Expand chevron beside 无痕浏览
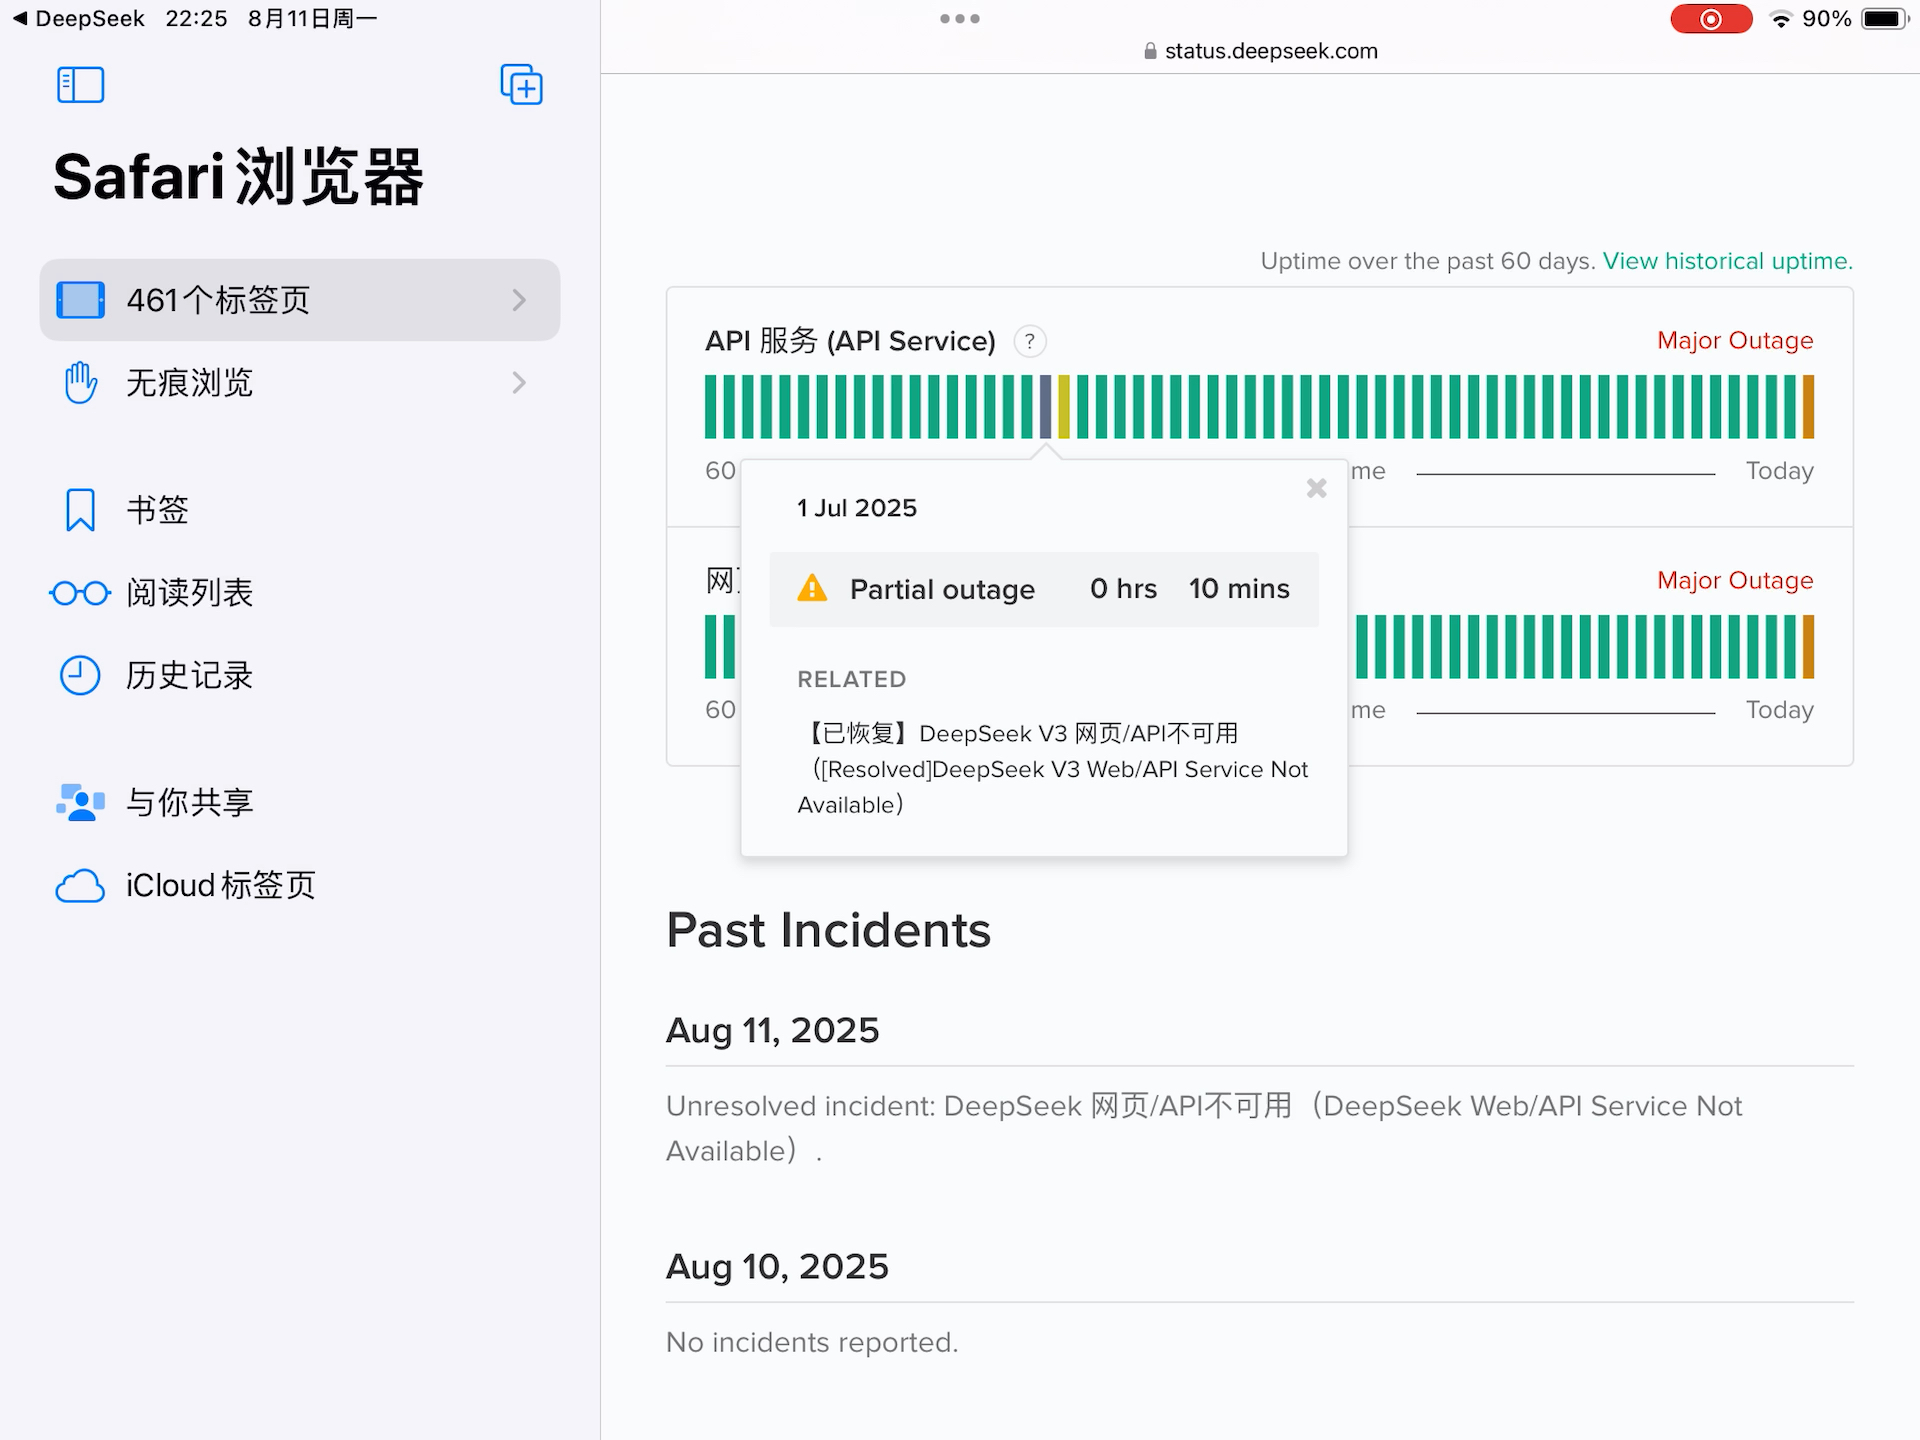The height and width of the screenshot is (1440, 1920). (519, 383)
